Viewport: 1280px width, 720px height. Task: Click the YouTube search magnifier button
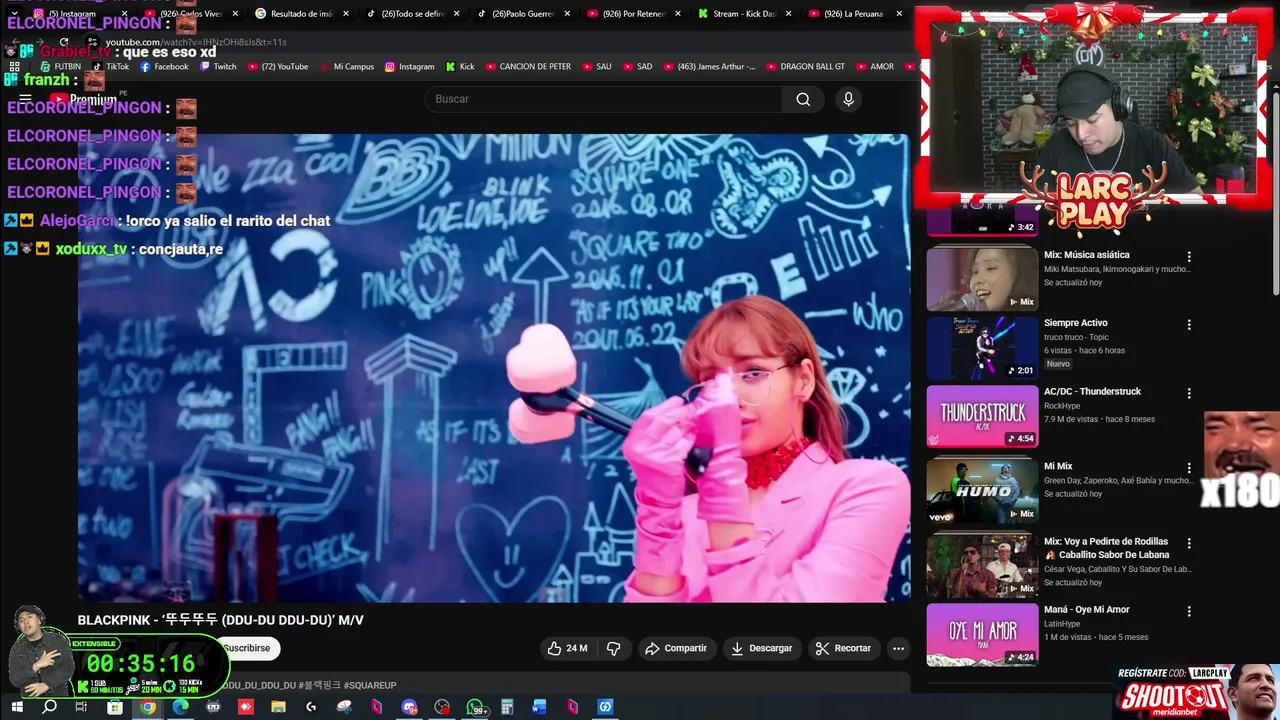pos(803,99)
